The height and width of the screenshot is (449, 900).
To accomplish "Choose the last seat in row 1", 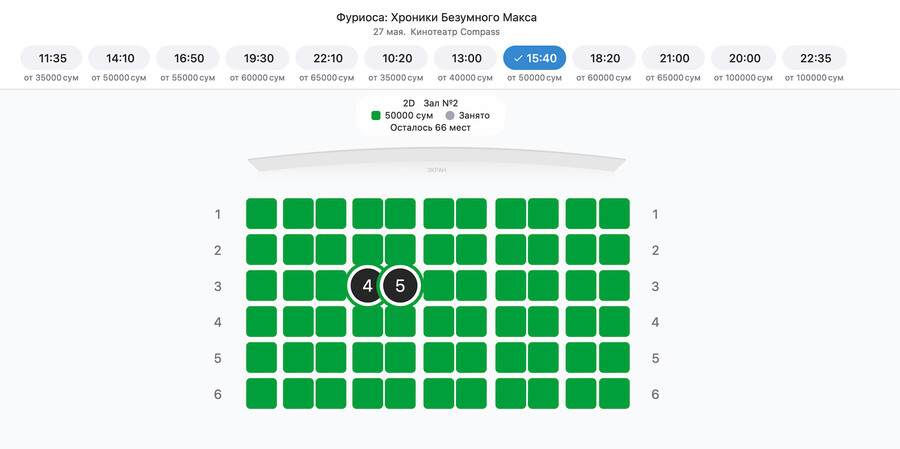I will (x=614, y=214).
